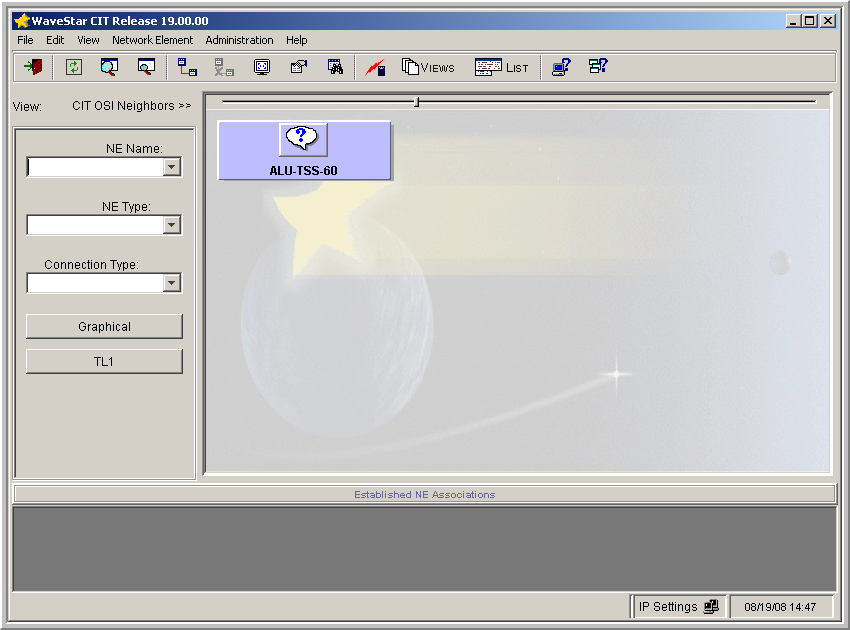Click the ALU-TSS-60 label text

pyautogui.click(x=303, y=171)
